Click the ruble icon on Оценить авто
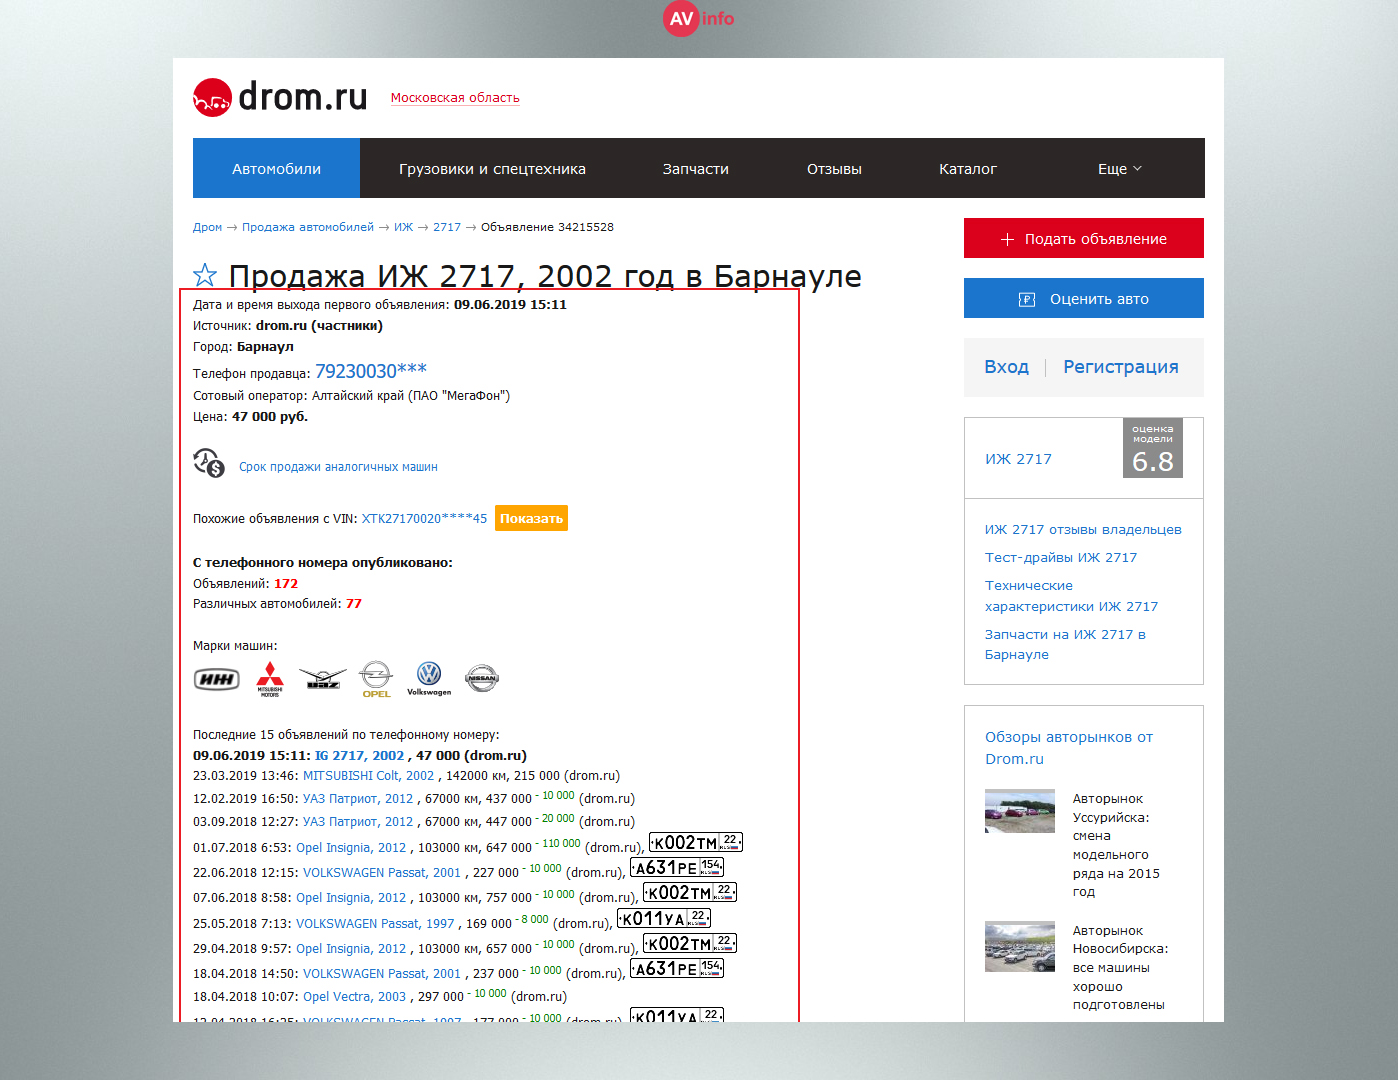 click(x=1027, y=299)
